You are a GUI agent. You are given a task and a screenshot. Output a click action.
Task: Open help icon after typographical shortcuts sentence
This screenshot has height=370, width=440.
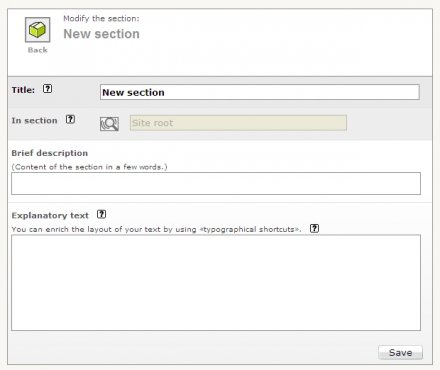tap(314, 229)
